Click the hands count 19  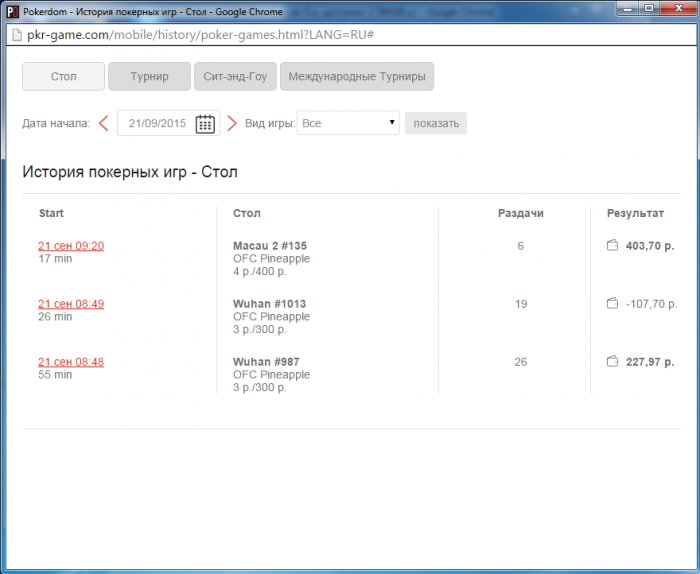521,304
